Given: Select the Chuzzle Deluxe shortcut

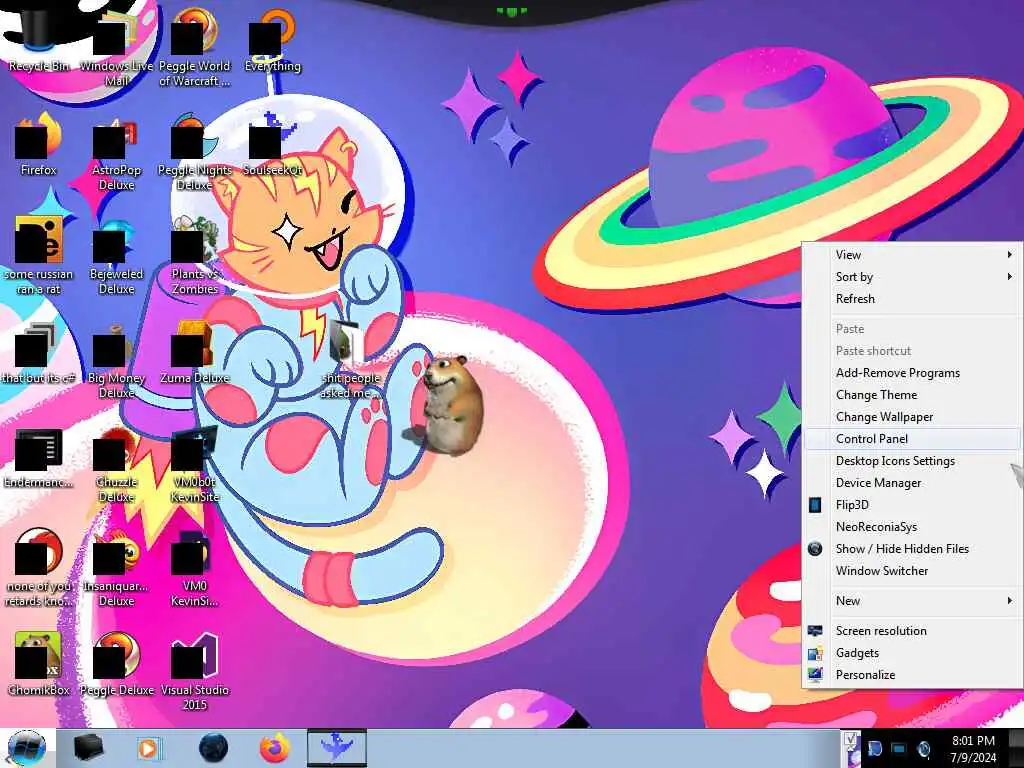Looking at the screenshot, I should pos(116,465).
